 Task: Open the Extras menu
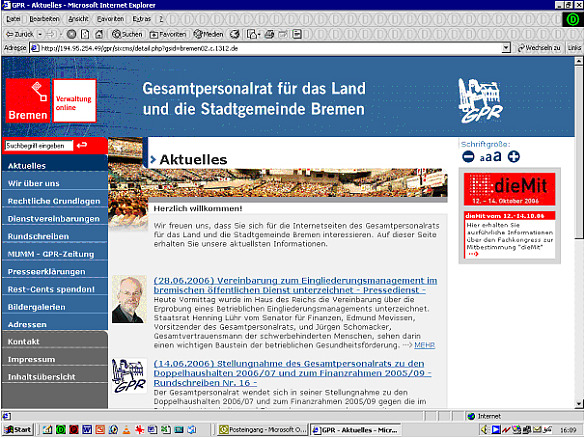[142, 19]
